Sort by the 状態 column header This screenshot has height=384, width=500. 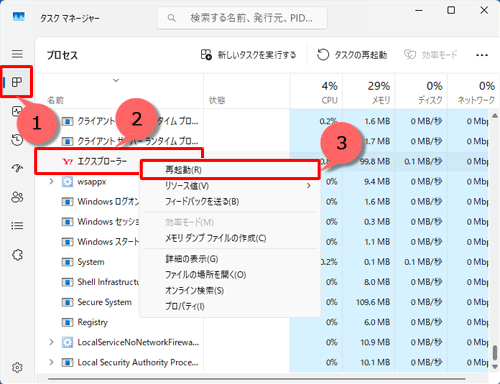247,91
